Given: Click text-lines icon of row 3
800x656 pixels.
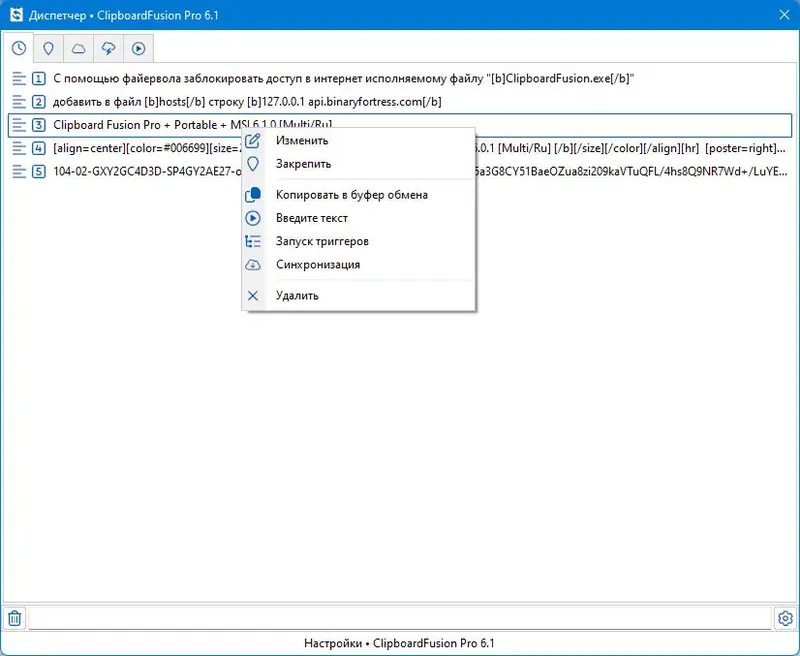Looking at the screenshot, I should click(19, 125).
